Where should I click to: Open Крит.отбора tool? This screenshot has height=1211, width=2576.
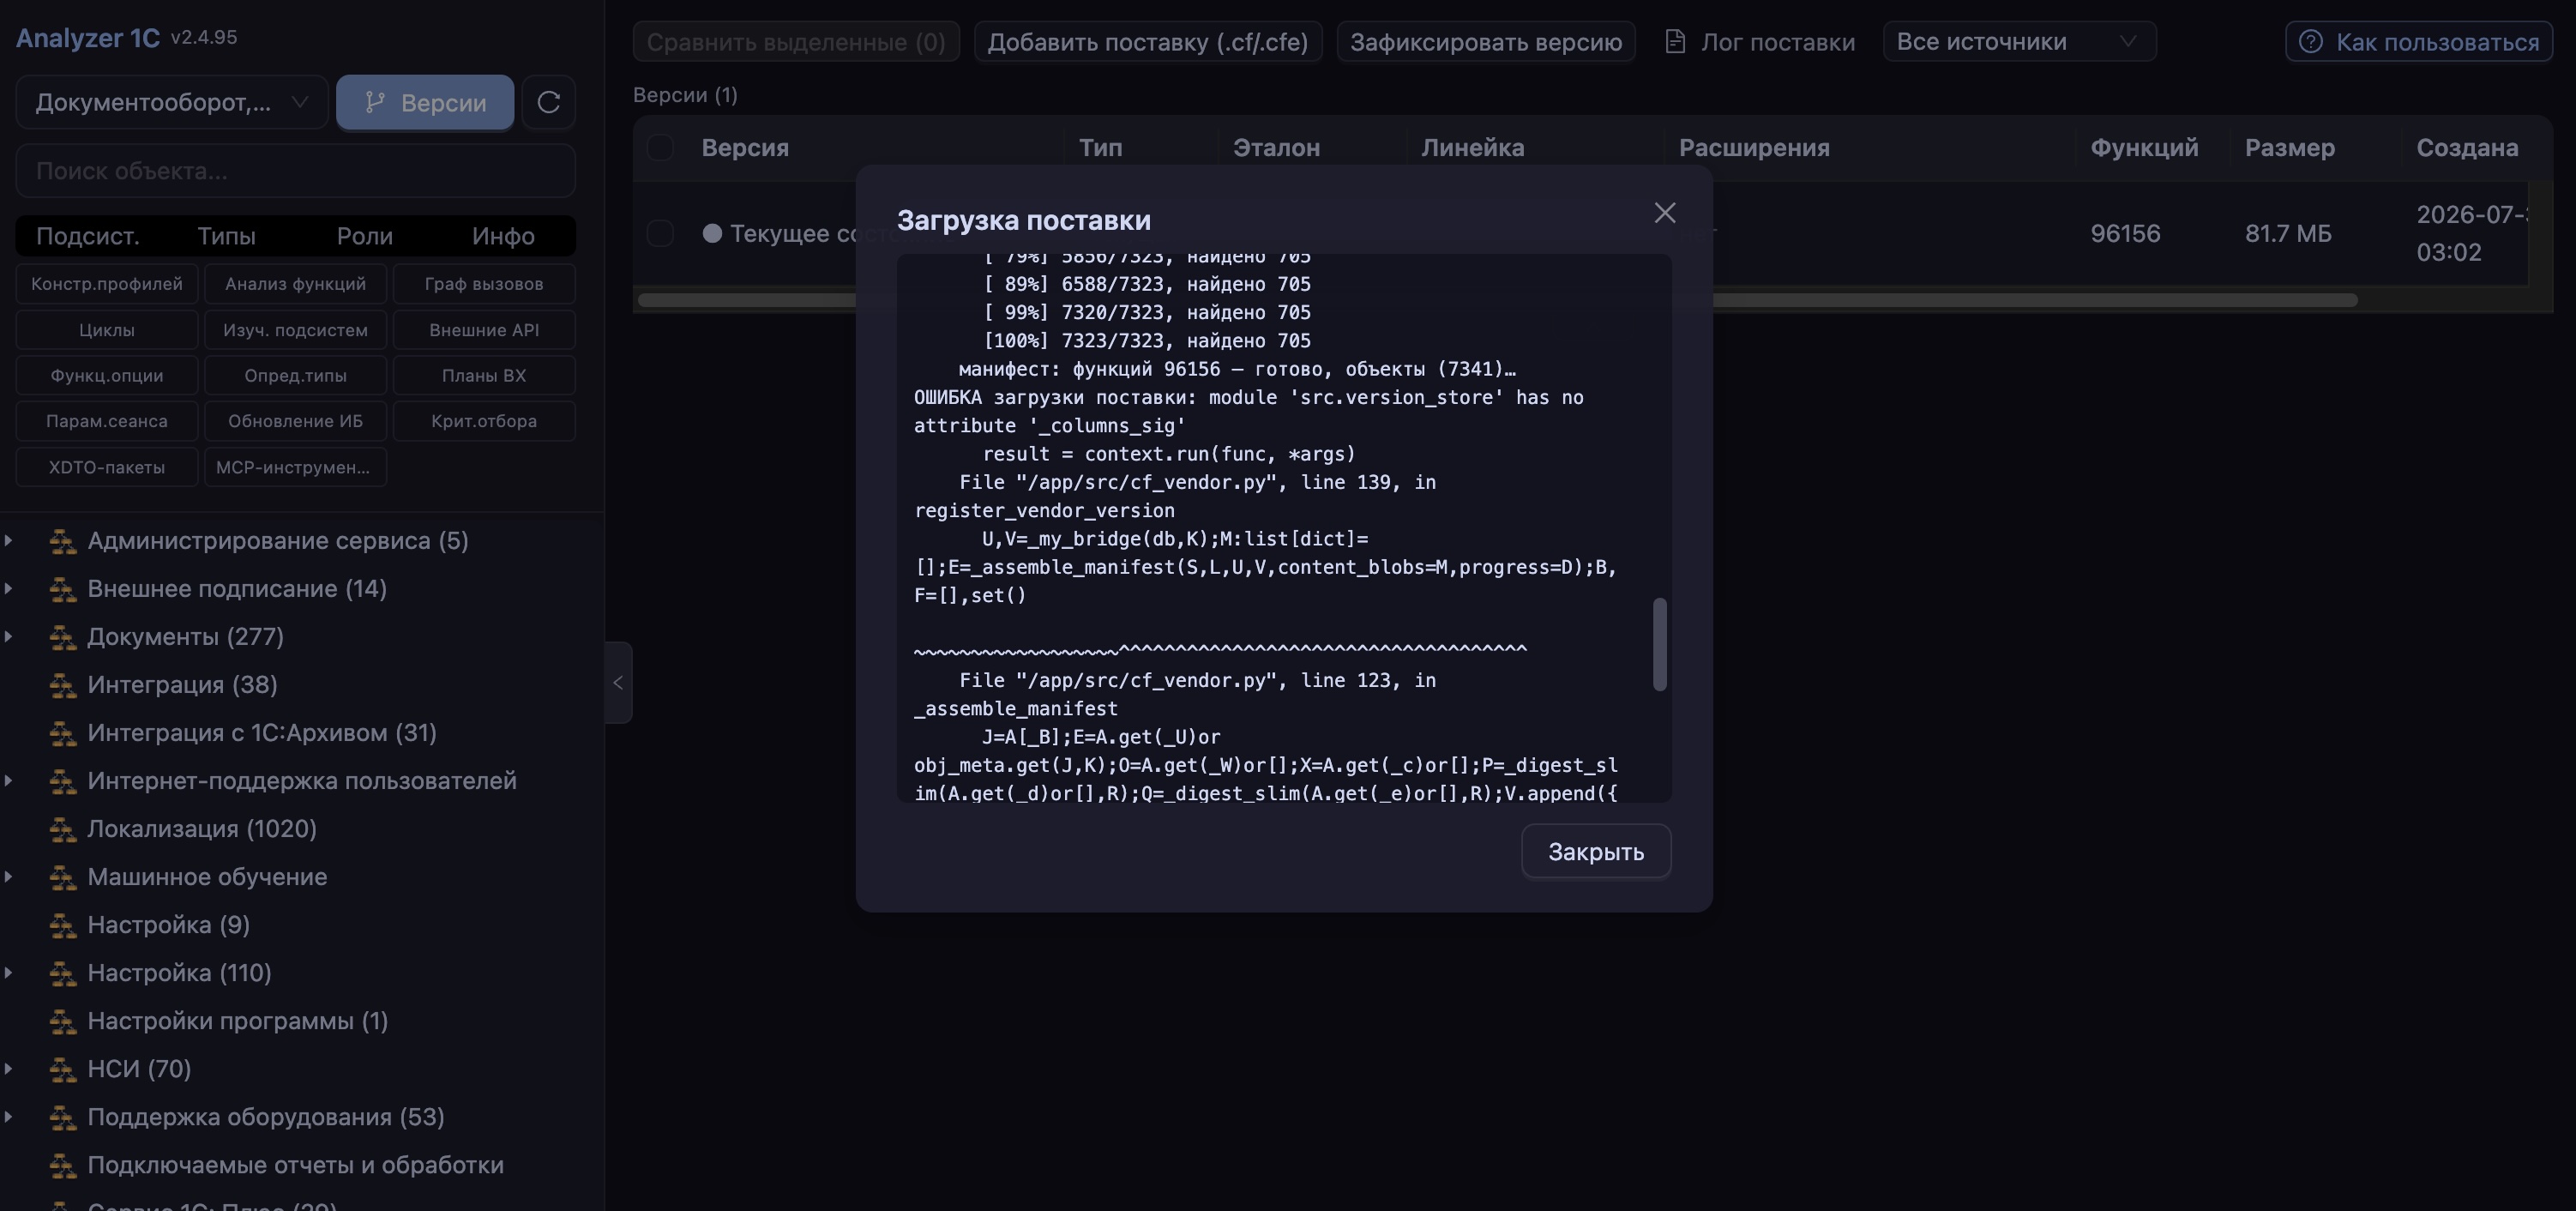click(484, 421)
